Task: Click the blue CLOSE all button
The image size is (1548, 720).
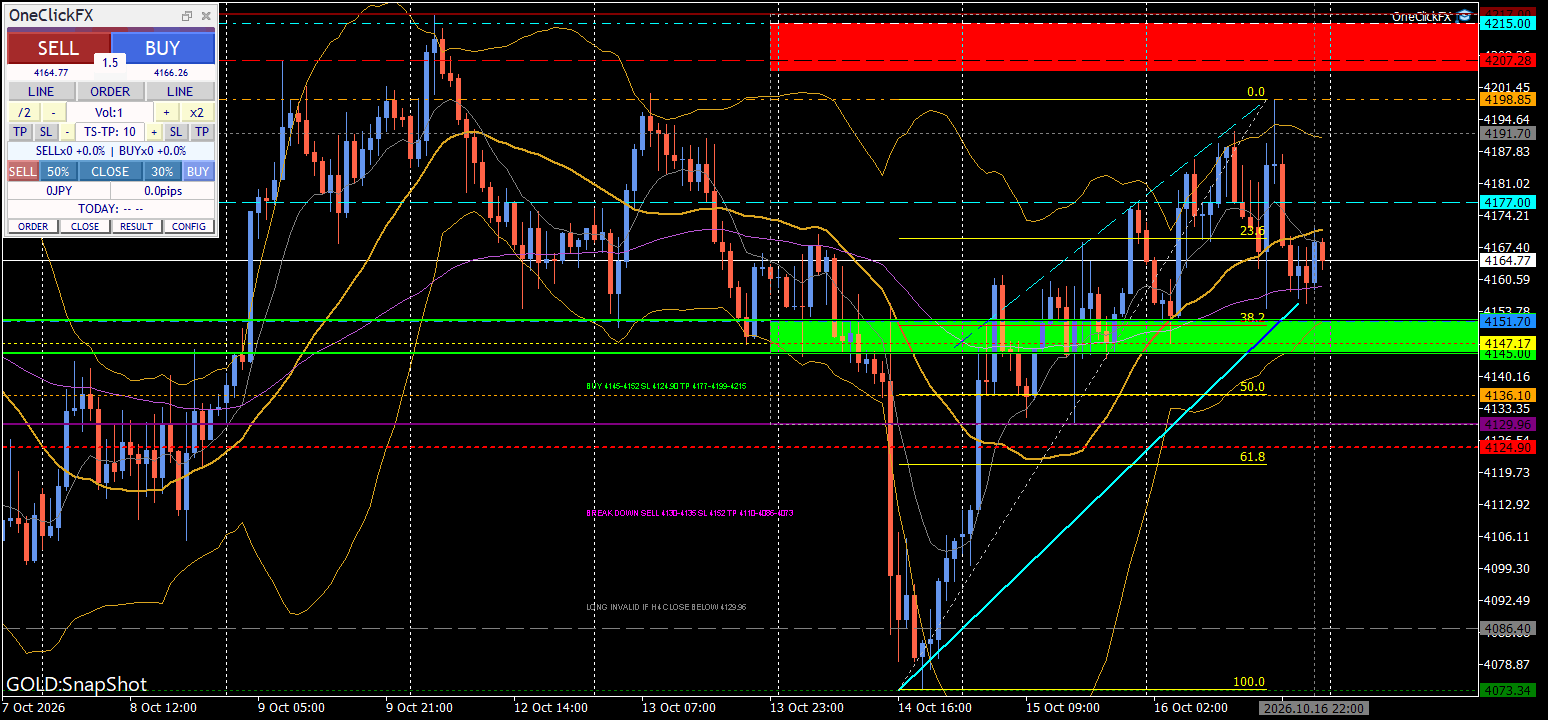Action: pyautogui.click(x=110, y=171)
